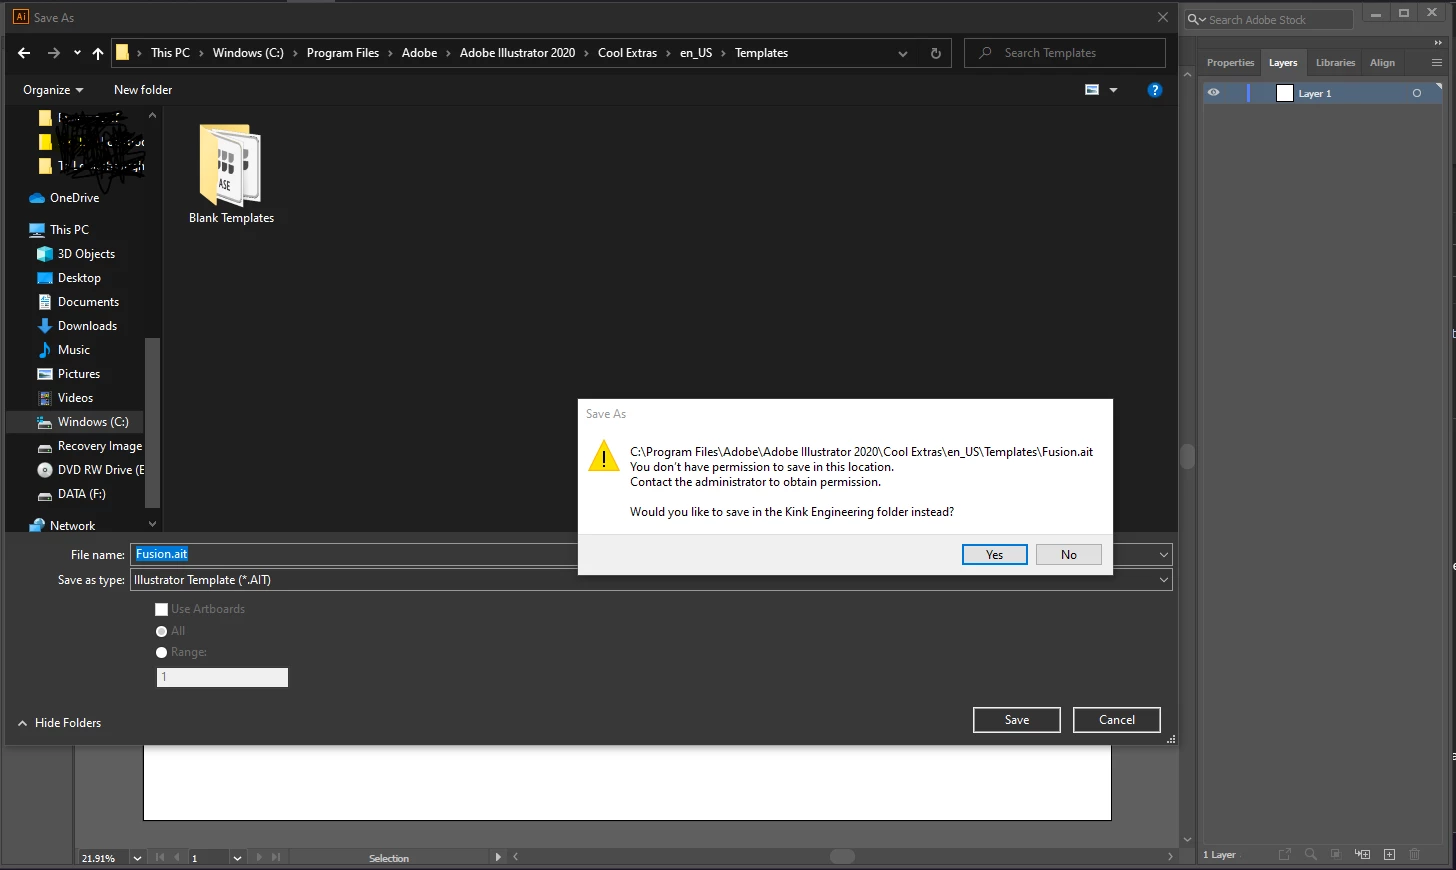The height and width of the screenshot is (870, 1456).
Task: Select the Range radio button
Action: [161, 652]
